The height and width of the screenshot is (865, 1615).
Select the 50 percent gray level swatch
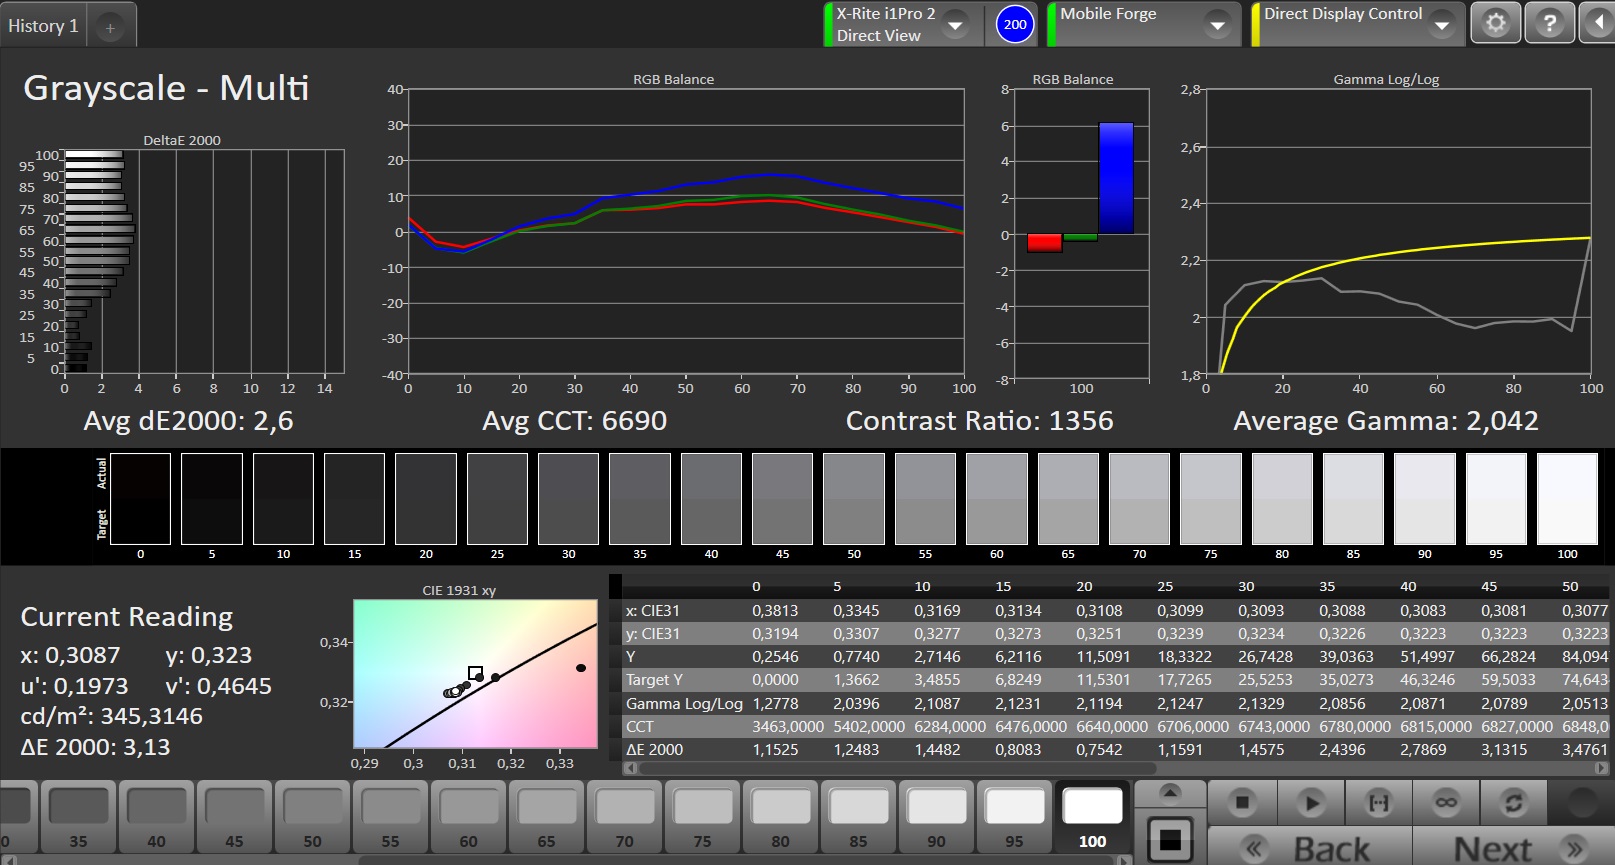tap(312, 818)
